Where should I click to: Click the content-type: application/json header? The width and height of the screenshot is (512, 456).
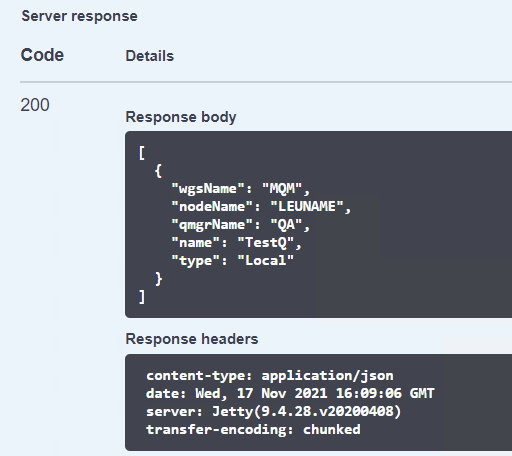(x=270, y=376)
